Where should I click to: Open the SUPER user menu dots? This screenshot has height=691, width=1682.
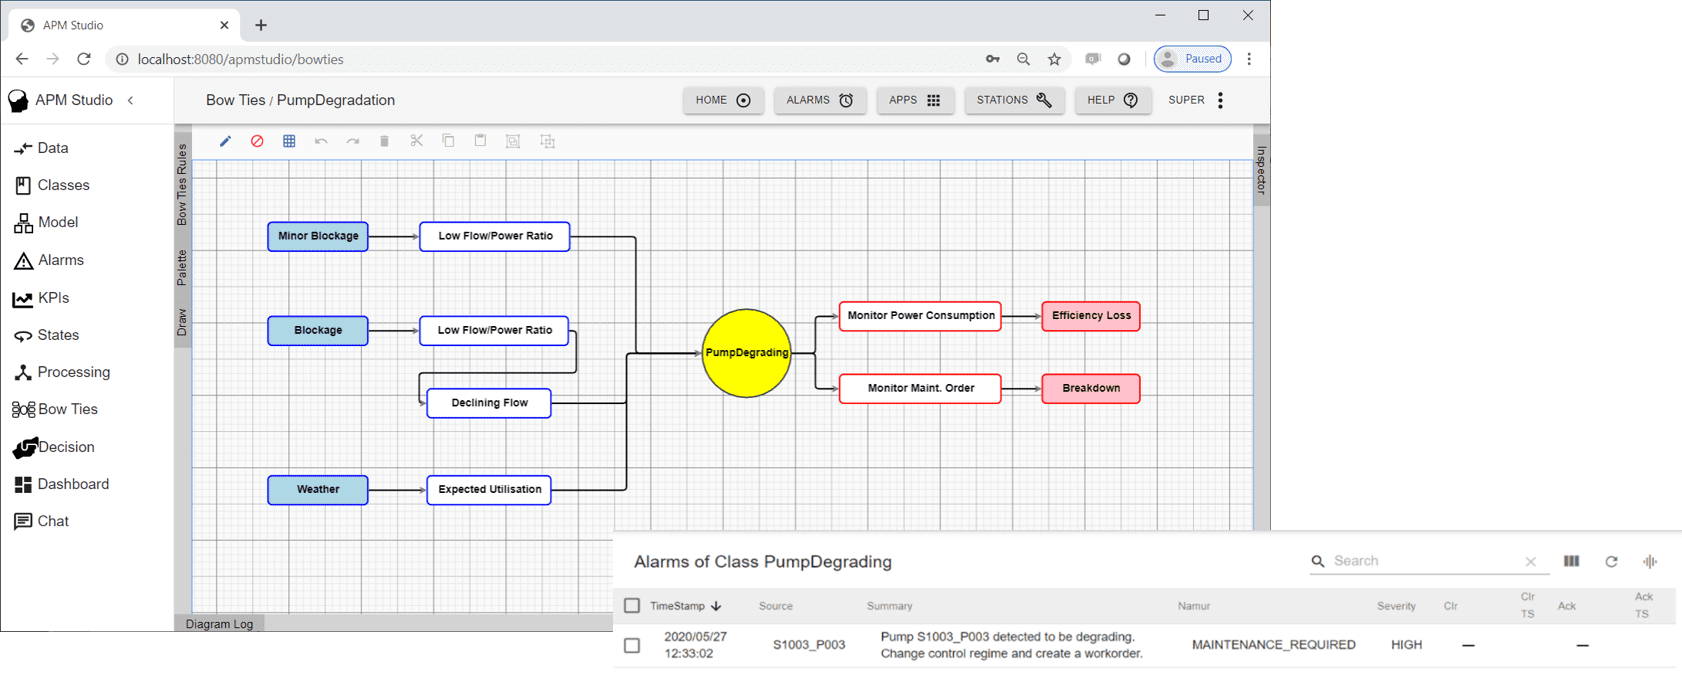point(1220,100)
